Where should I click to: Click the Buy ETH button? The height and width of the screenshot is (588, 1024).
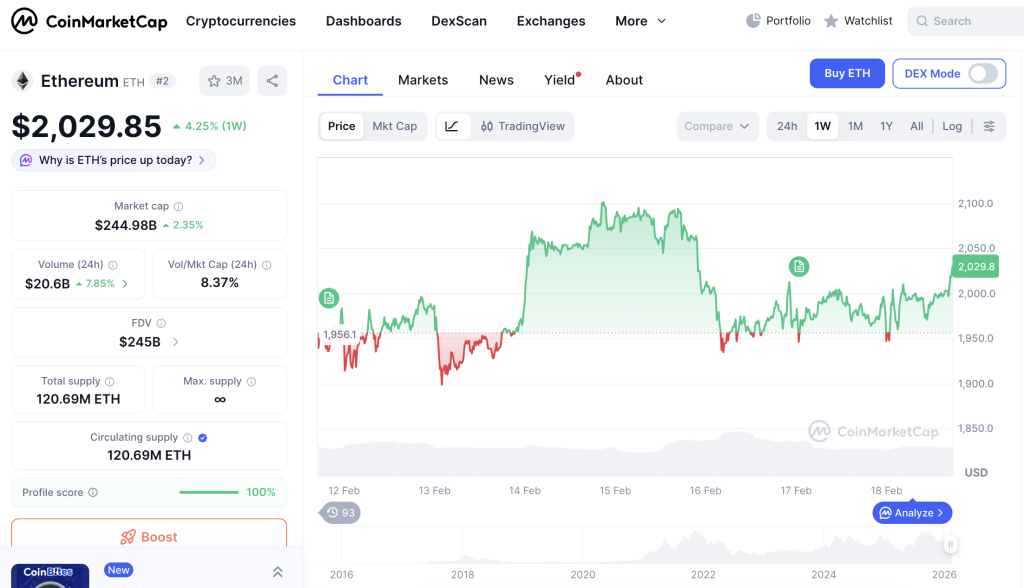click(x=847, y=73)
